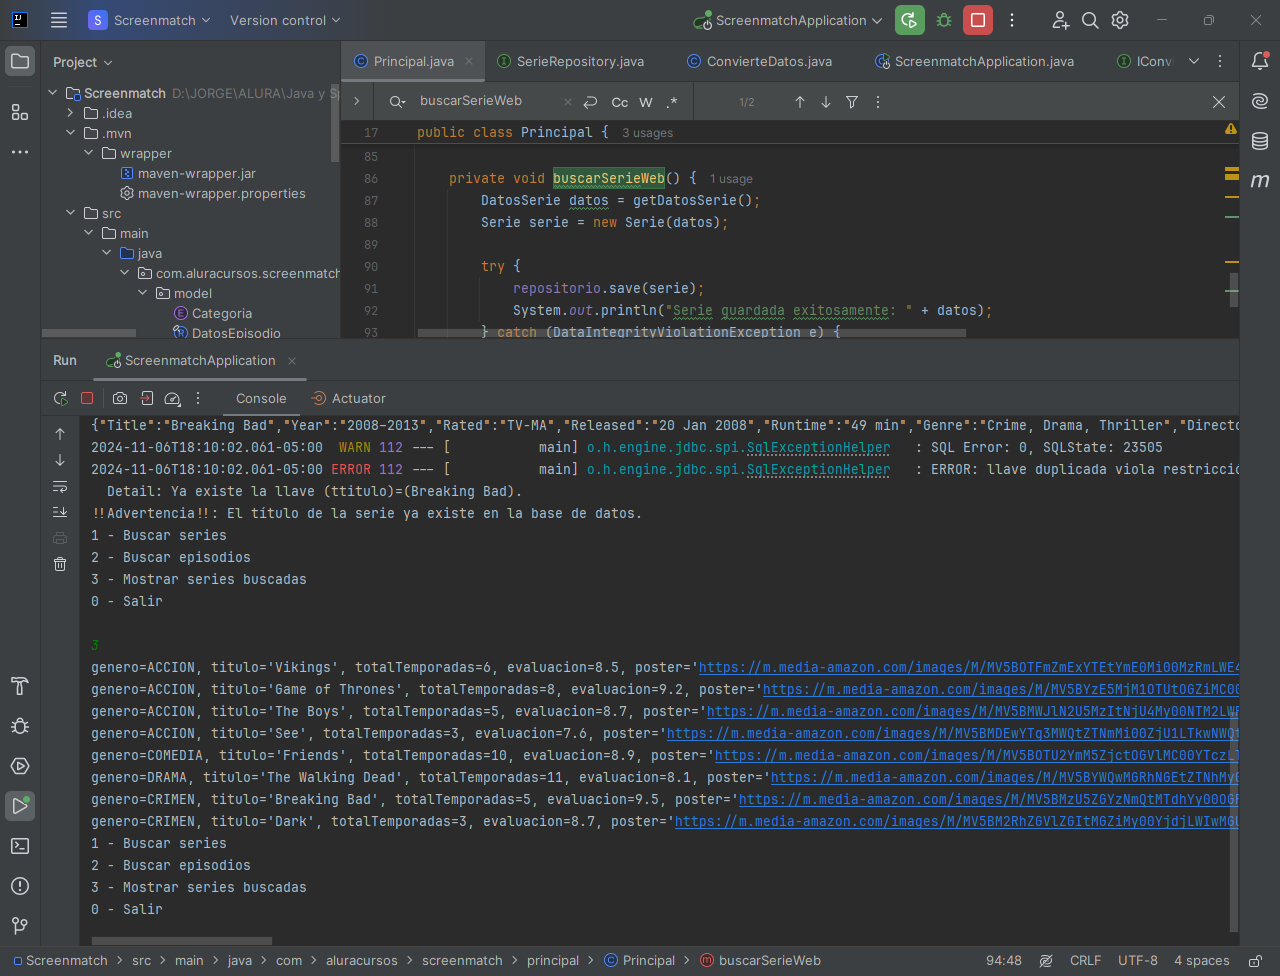Open the Actuator tab in Run panel
The height and width of the screenshot is (976, 1280).
pos(348,398)
